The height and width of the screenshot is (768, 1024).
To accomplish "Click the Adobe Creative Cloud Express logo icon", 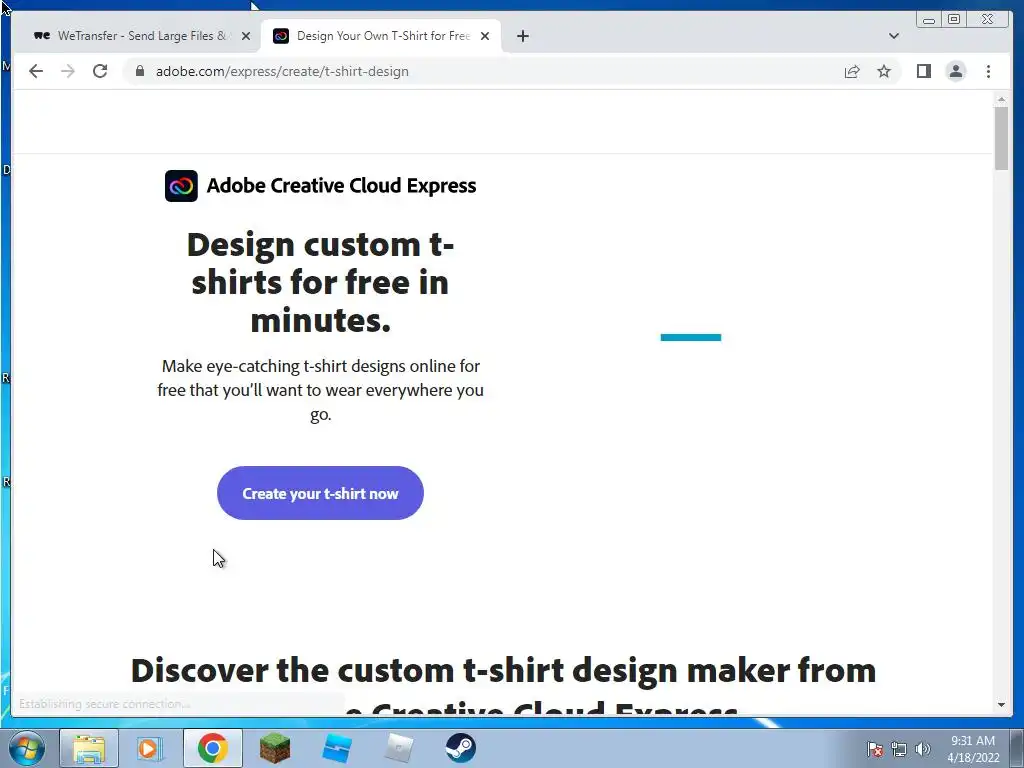I will [x=181, y=186].
